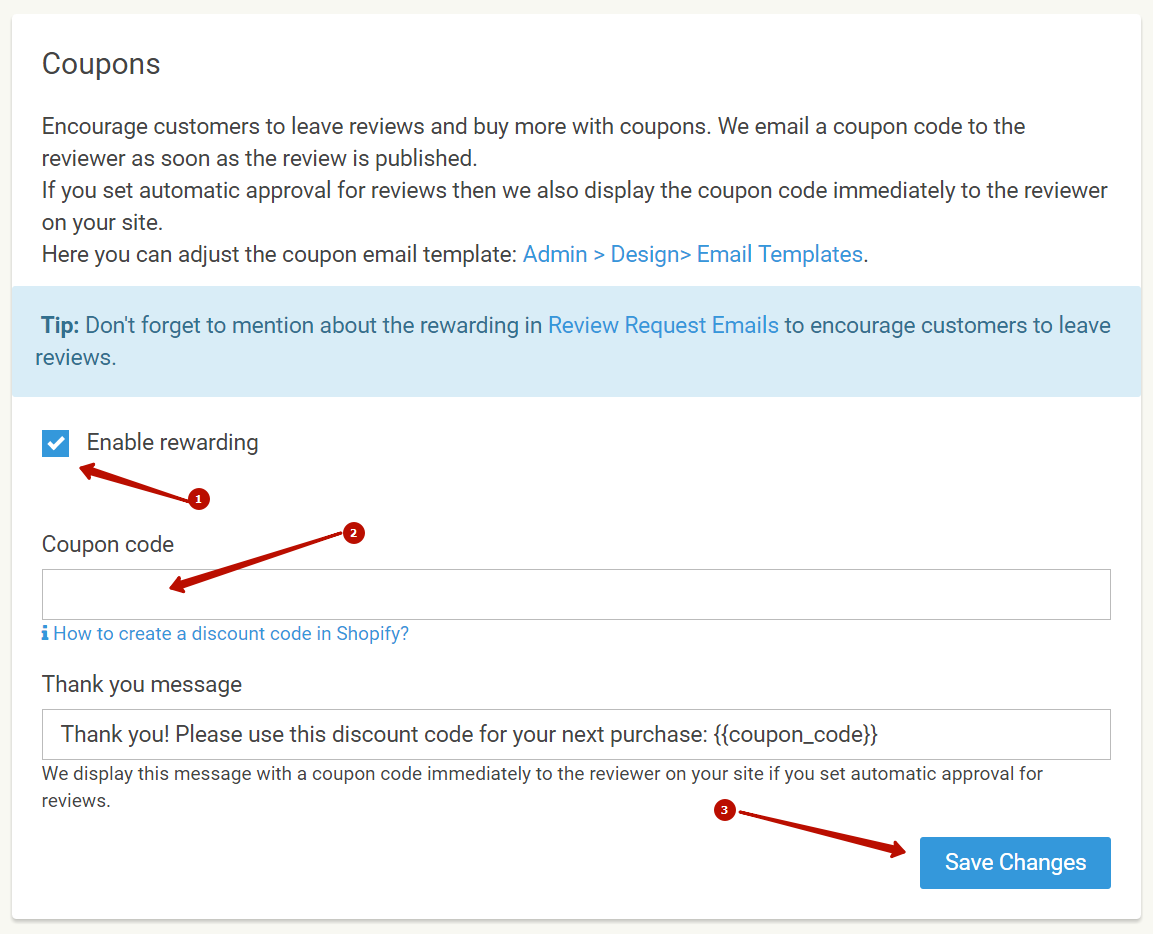Open Admin > Design > Email Templates link
The height and width of the screenshot is (934, 1153).
coord(692,254)
